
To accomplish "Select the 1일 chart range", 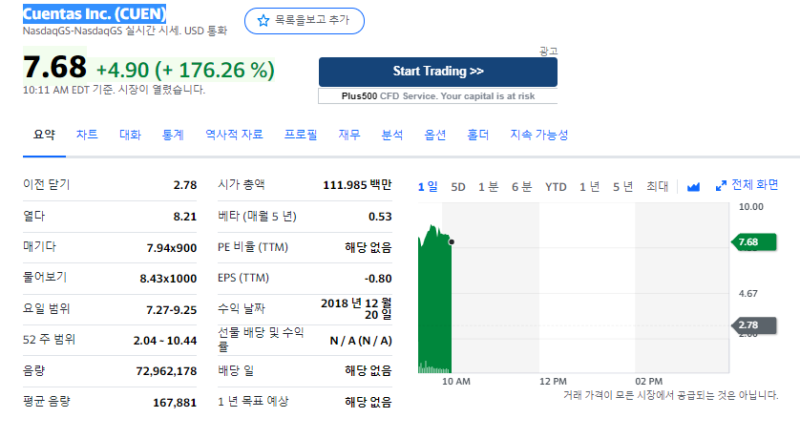I will (428, 187).
